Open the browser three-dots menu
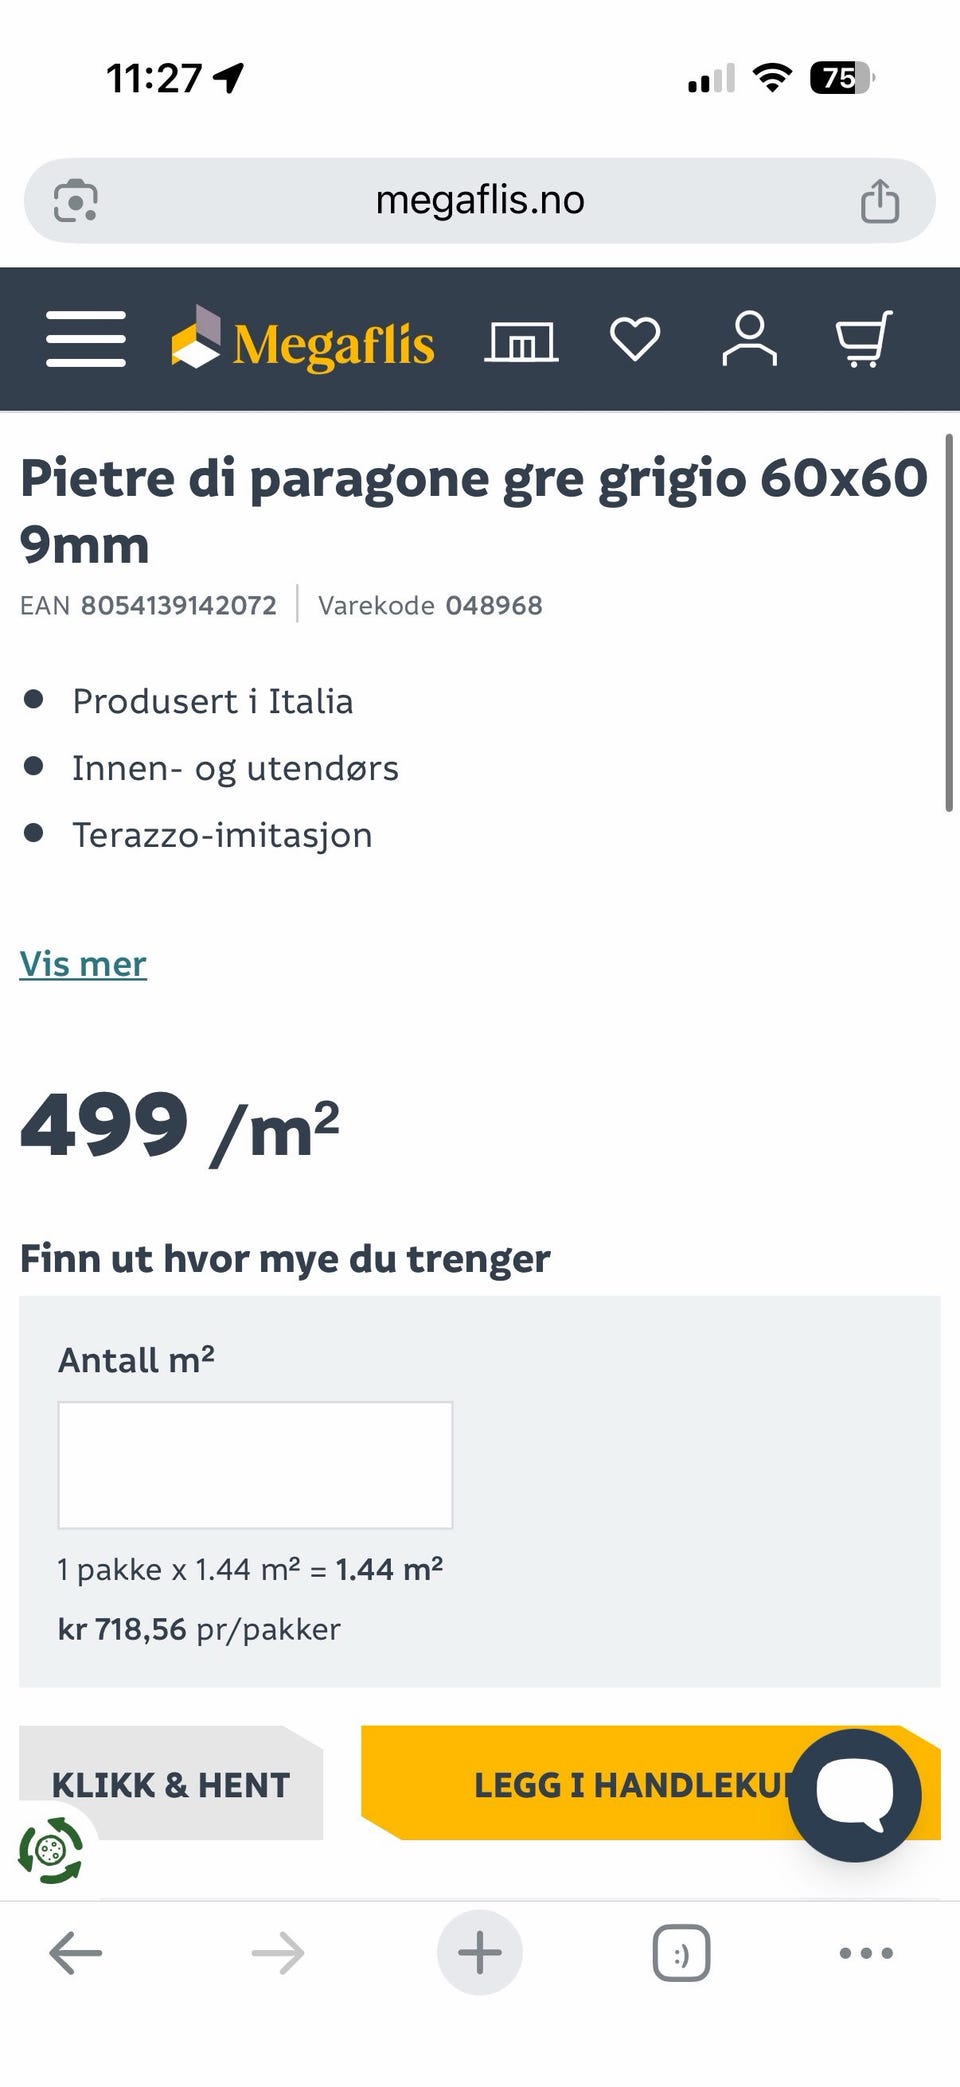960x2087 pixels. pyautogui.click(x=866, y=1952)
